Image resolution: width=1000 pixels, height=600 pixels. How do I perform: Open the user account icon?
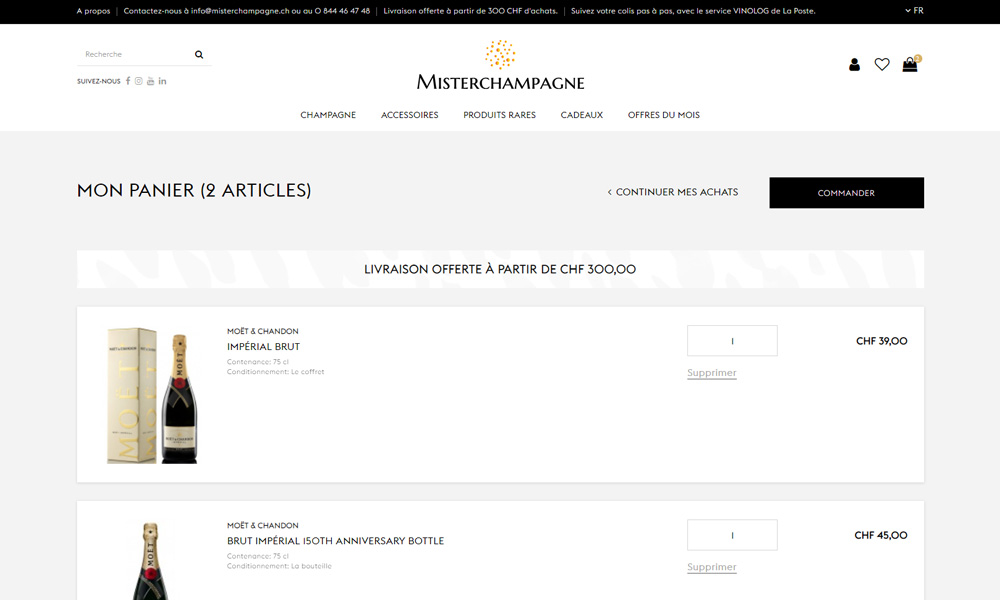(x=854, y=65)
